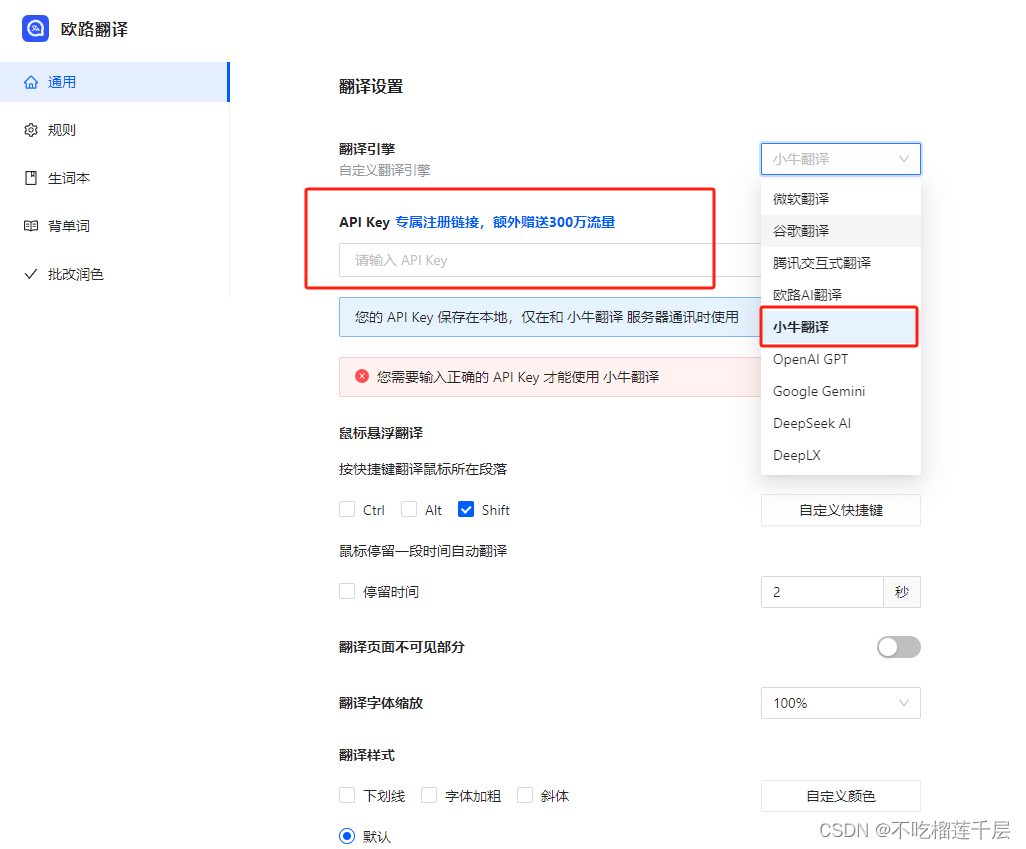Enable the 下划线 style checkbox
Screen dimensions: 1026x849
347,795
